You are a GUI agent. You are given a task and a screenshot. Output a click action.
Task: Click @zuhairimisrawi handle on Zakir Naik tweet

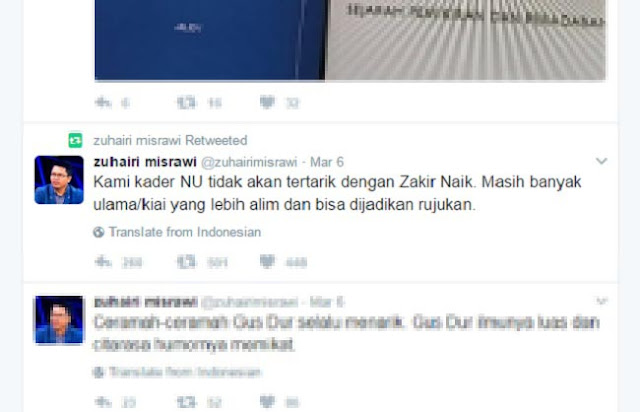coord(249,162)
